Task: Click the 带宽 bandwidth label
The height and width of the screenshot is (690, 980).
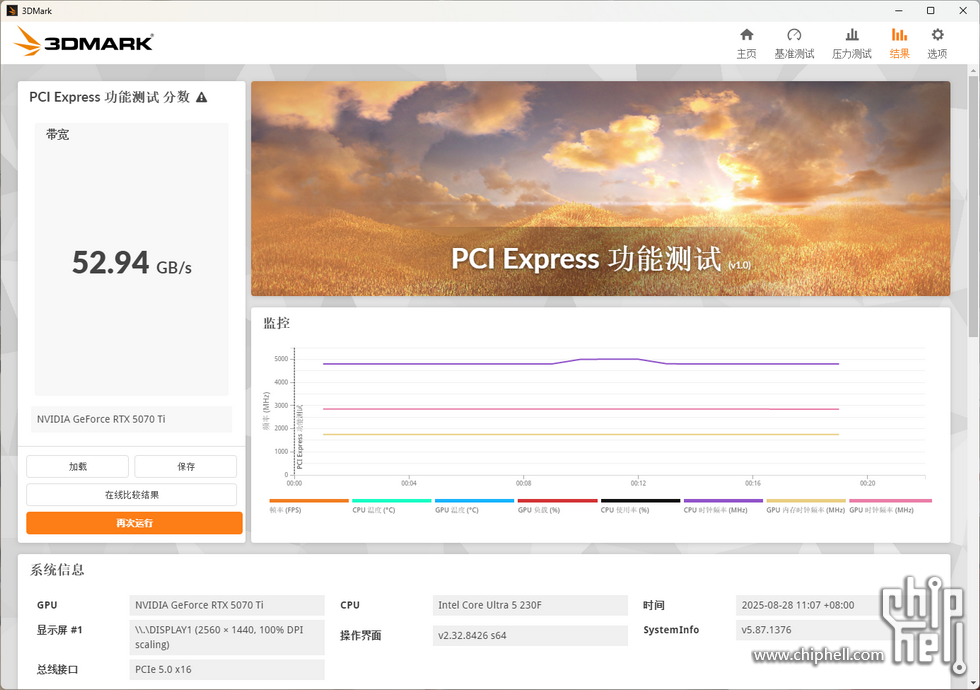Action: [58, 134]
